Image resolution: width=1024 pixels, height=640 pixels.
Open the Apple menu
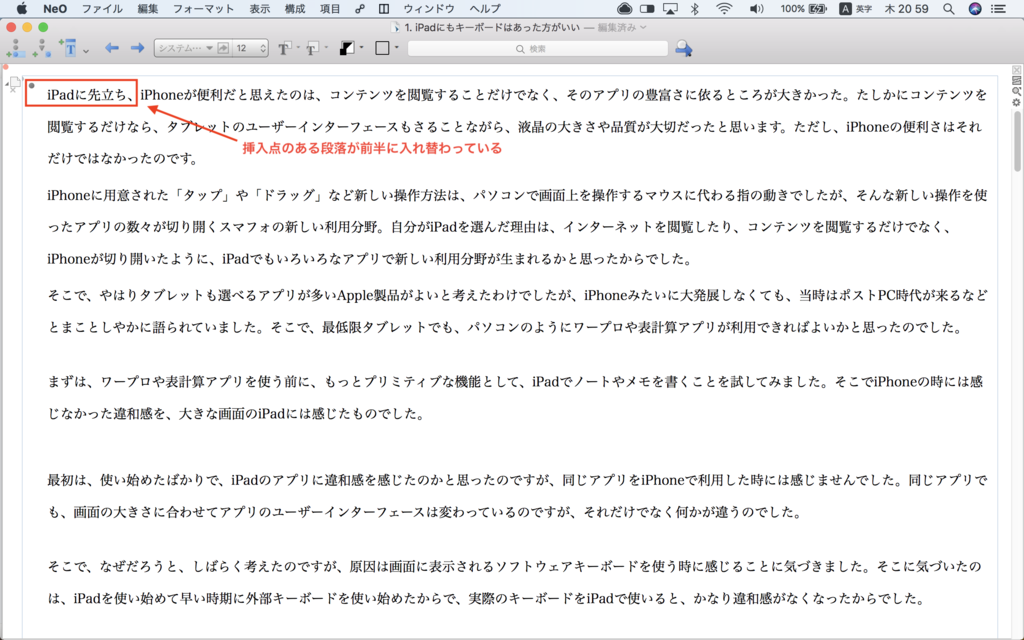(x=22, y=8)
